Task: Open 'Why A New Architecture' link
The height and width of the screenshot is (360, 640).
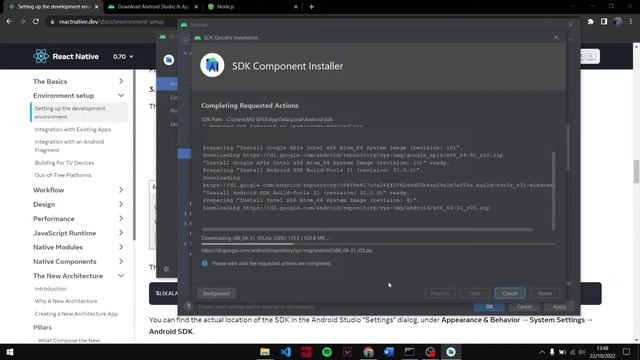Action: 66,301
